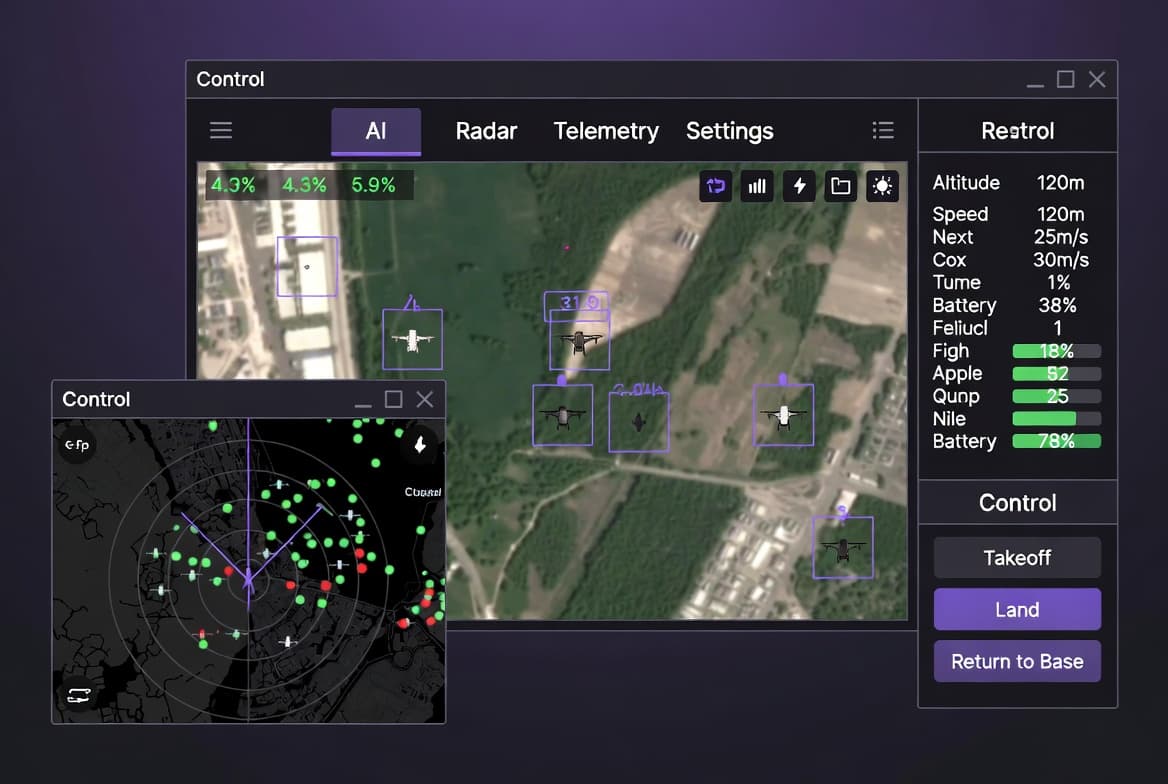Screen dimensions: 1168x784
Task: Click the Apple 52 progress bar
Action: 1056,373
